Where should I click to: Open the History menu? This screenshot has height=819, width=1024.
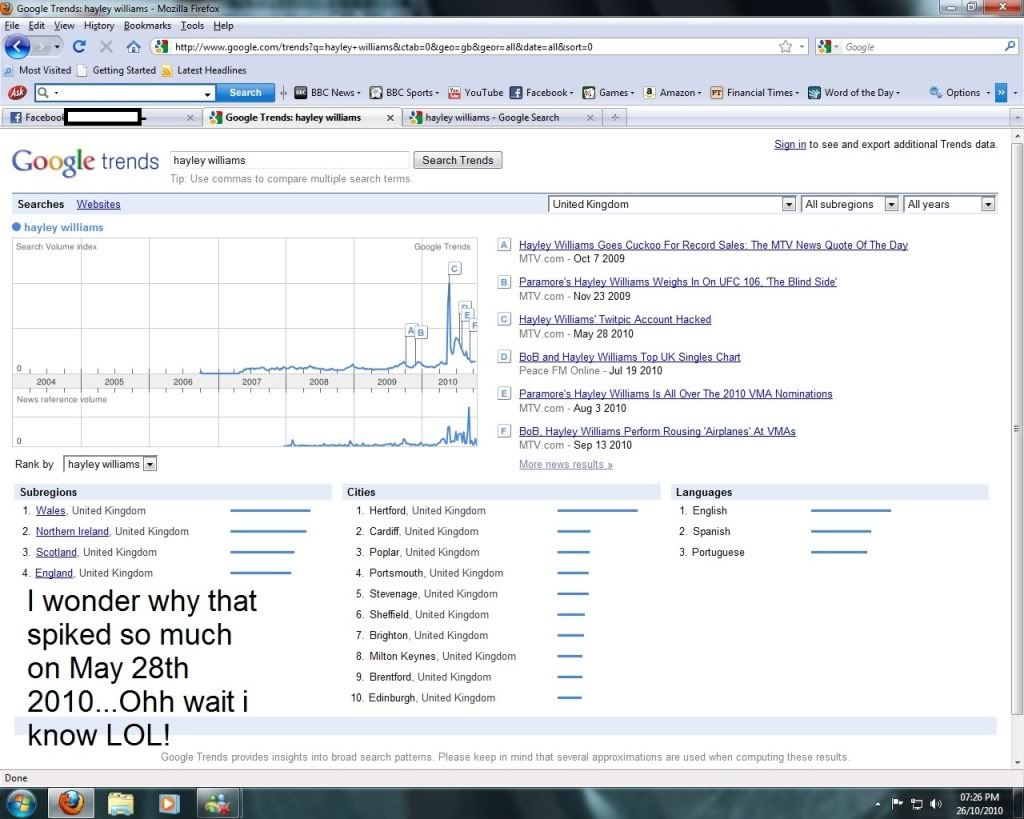point(98,25)
